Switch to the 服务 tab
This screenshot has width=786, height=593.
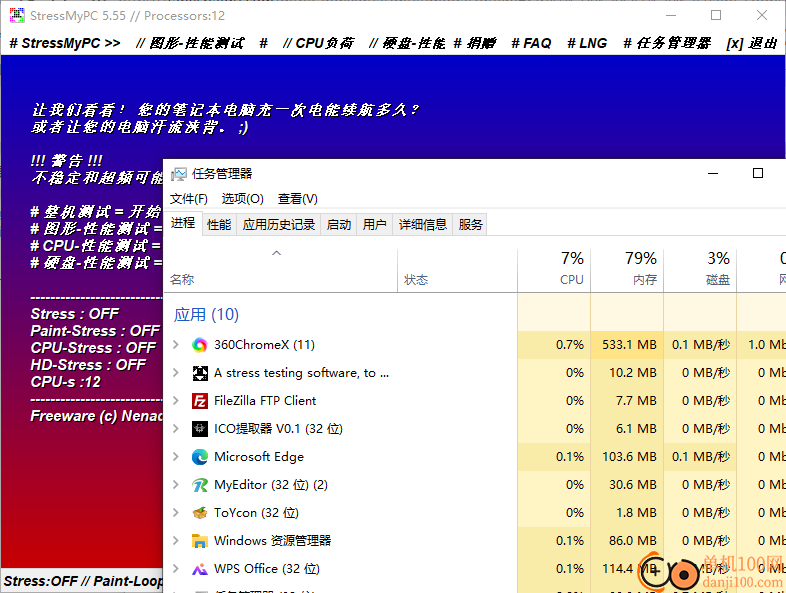pos(470,225)
